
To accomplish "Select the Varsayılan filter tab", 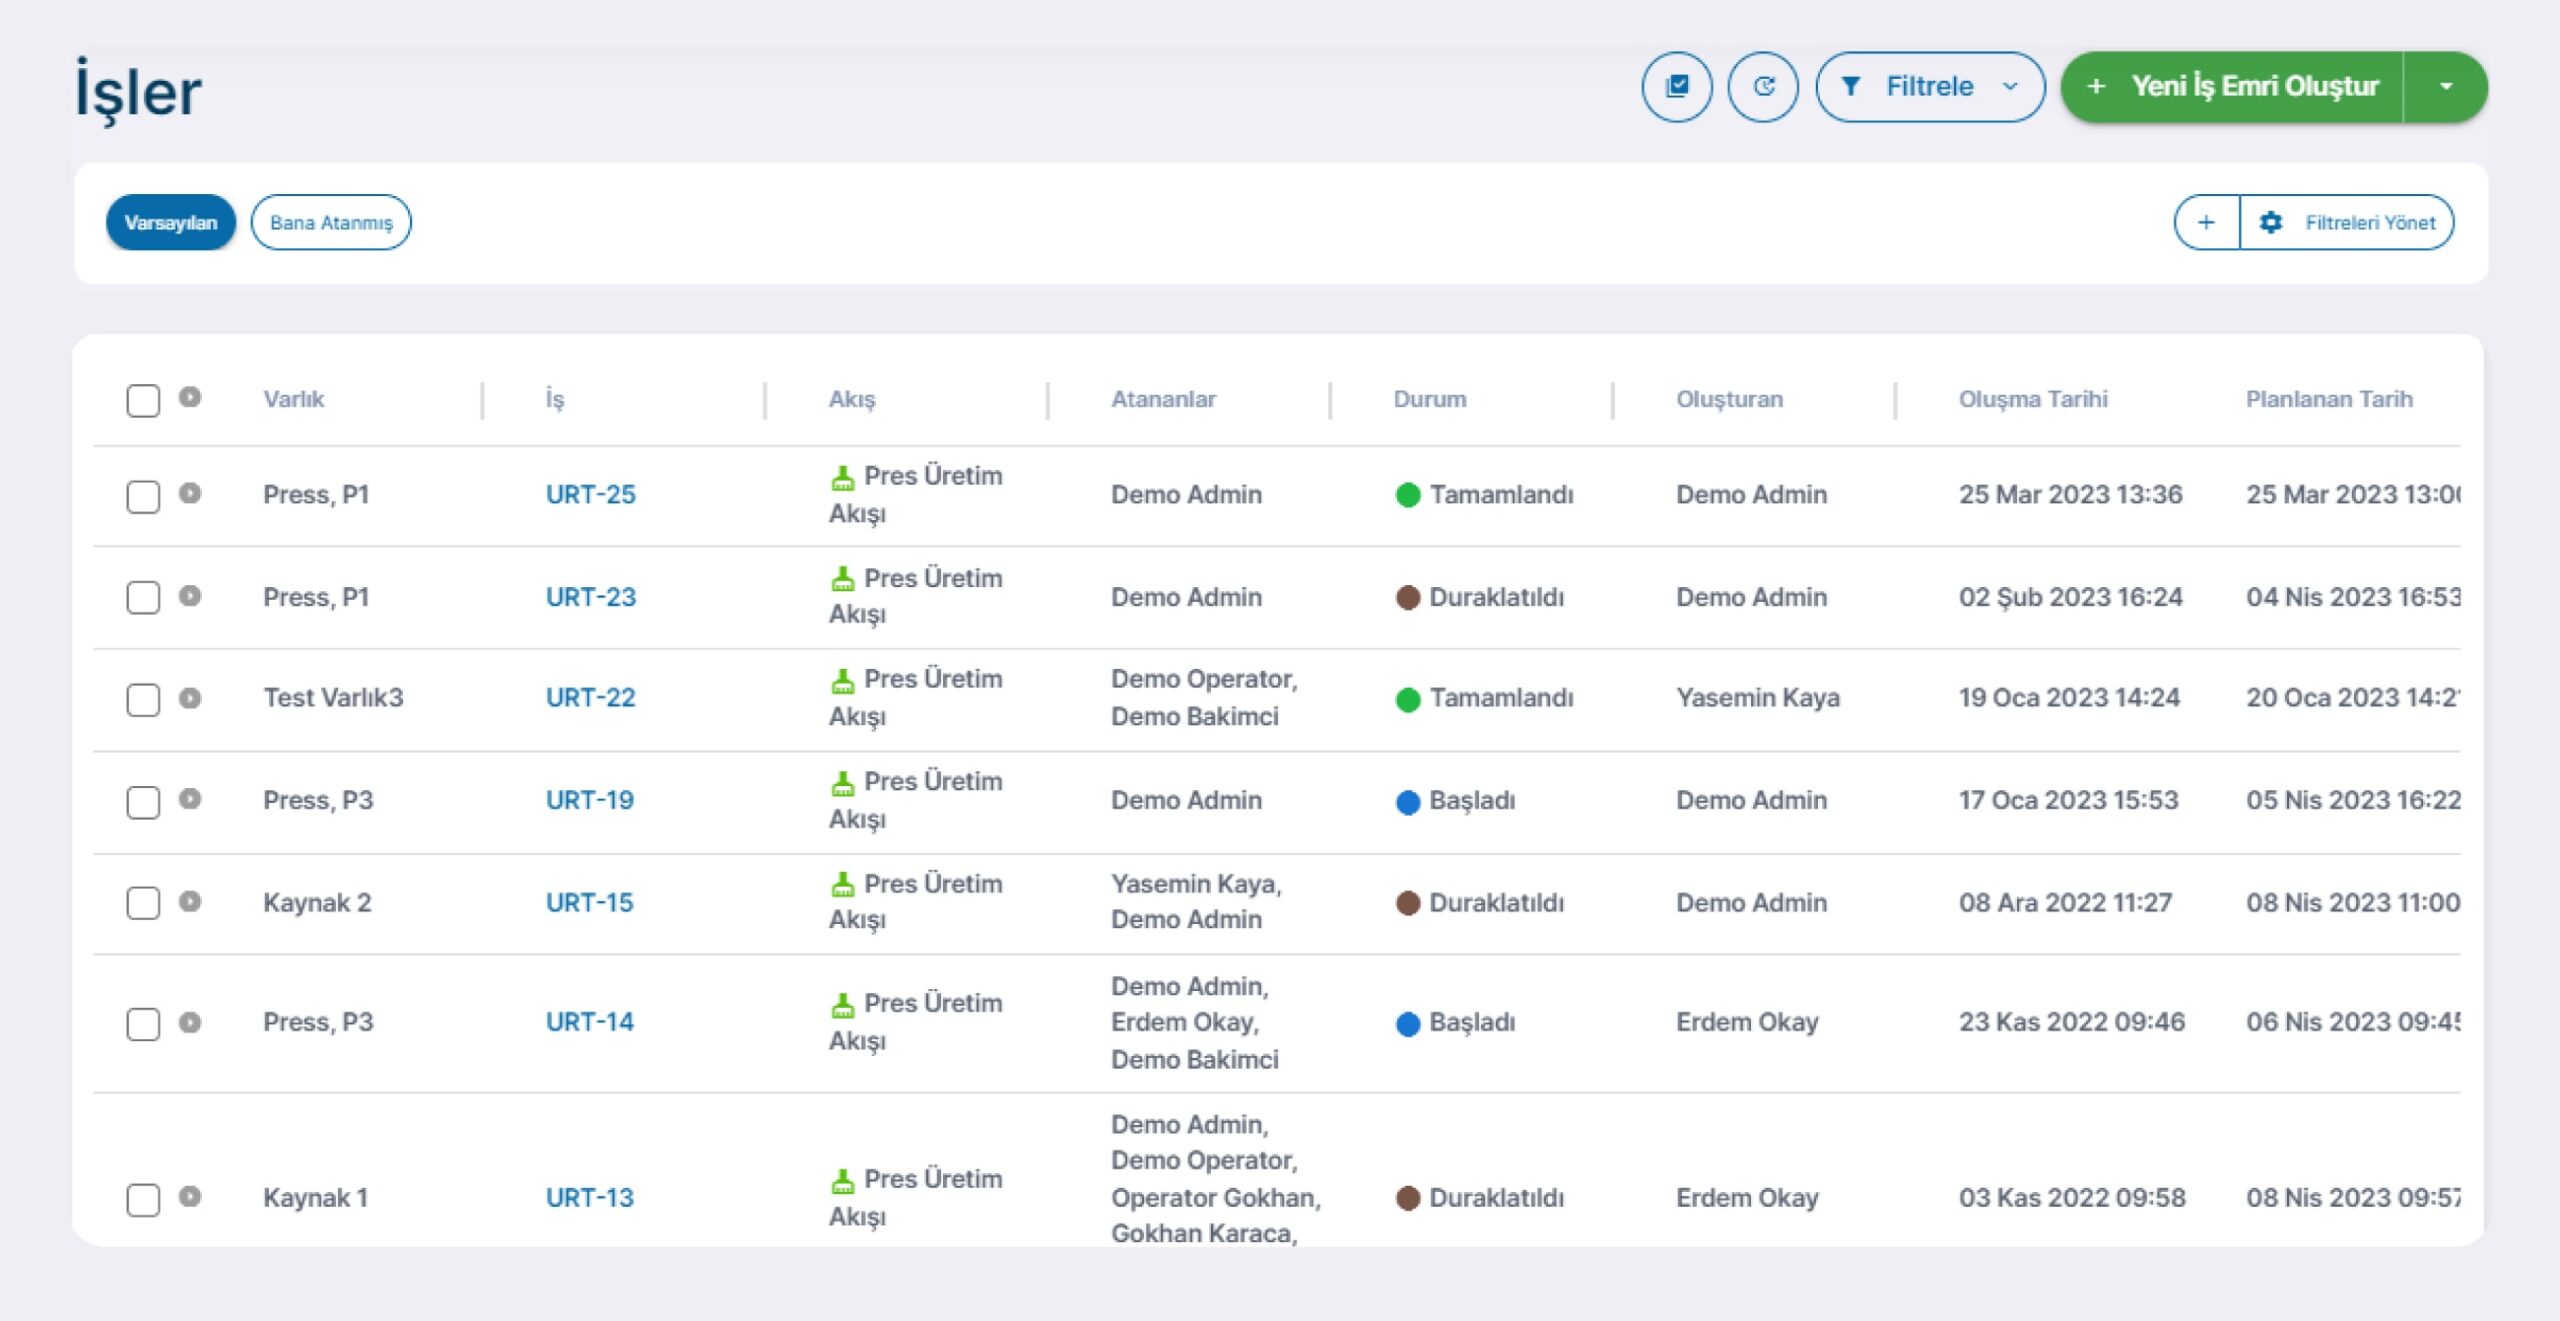I will click(171, 222).
